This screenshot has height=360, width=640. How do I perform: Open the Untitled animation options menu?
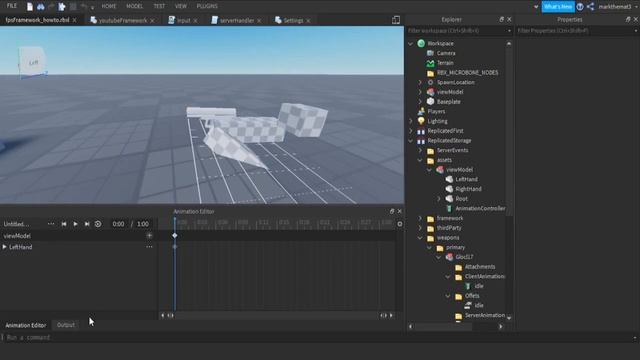pos(51,224)
